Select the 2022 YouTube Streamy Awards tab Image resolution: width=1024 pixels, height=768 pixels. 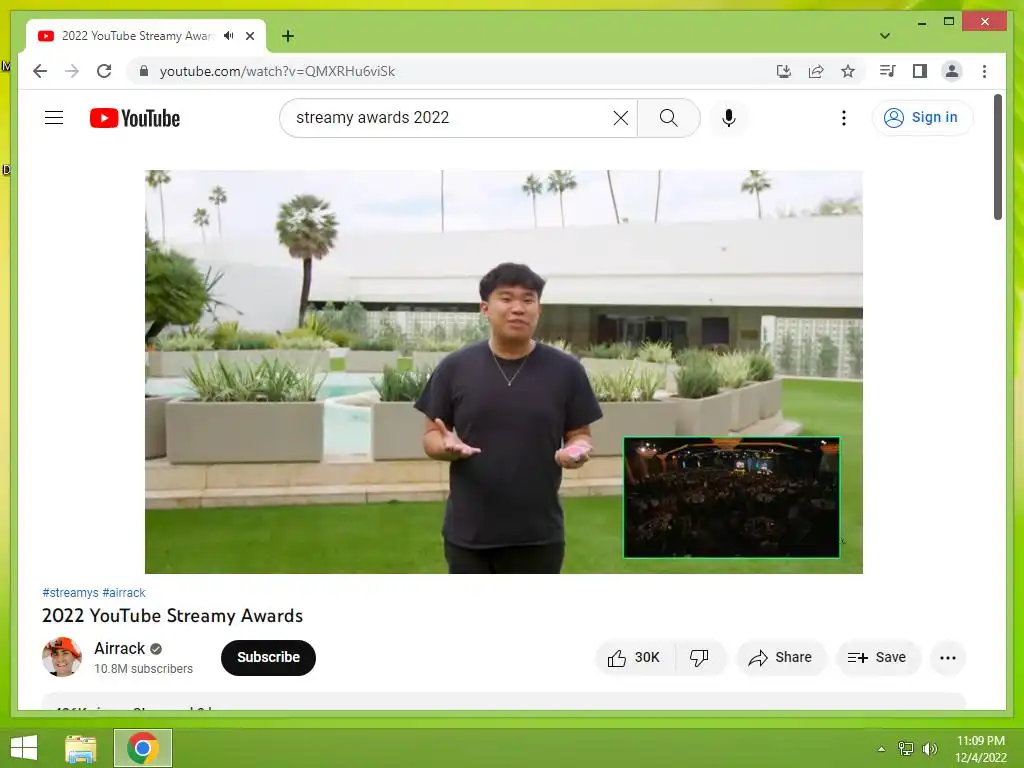[137, 36]
